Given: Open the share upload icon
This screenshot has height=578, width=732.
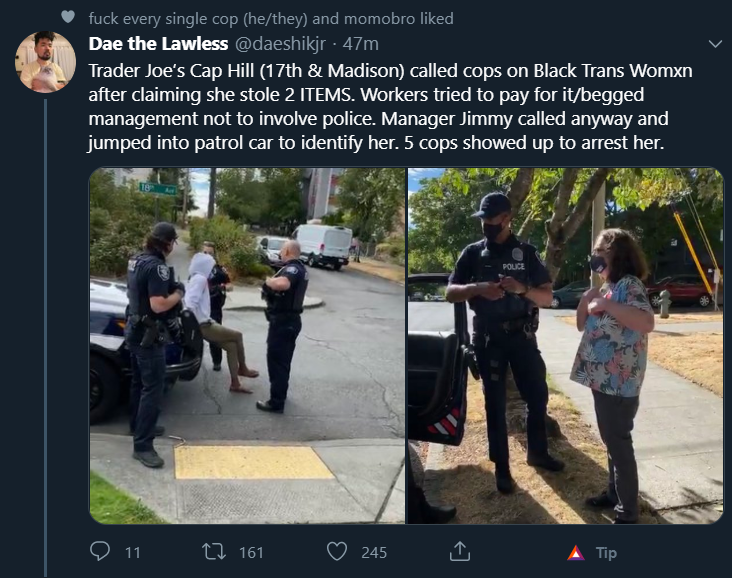Looking at the screenshot, I should [459, 551].
